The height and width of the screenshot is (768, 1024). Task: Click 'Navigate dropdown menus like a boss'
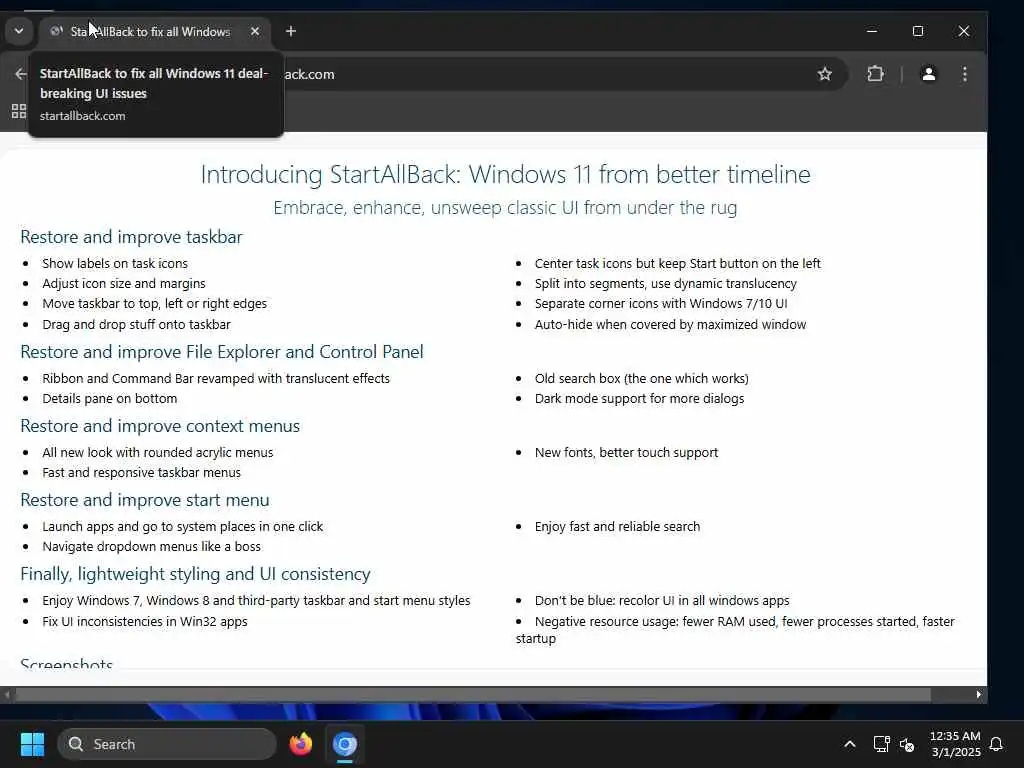(152, 546)
